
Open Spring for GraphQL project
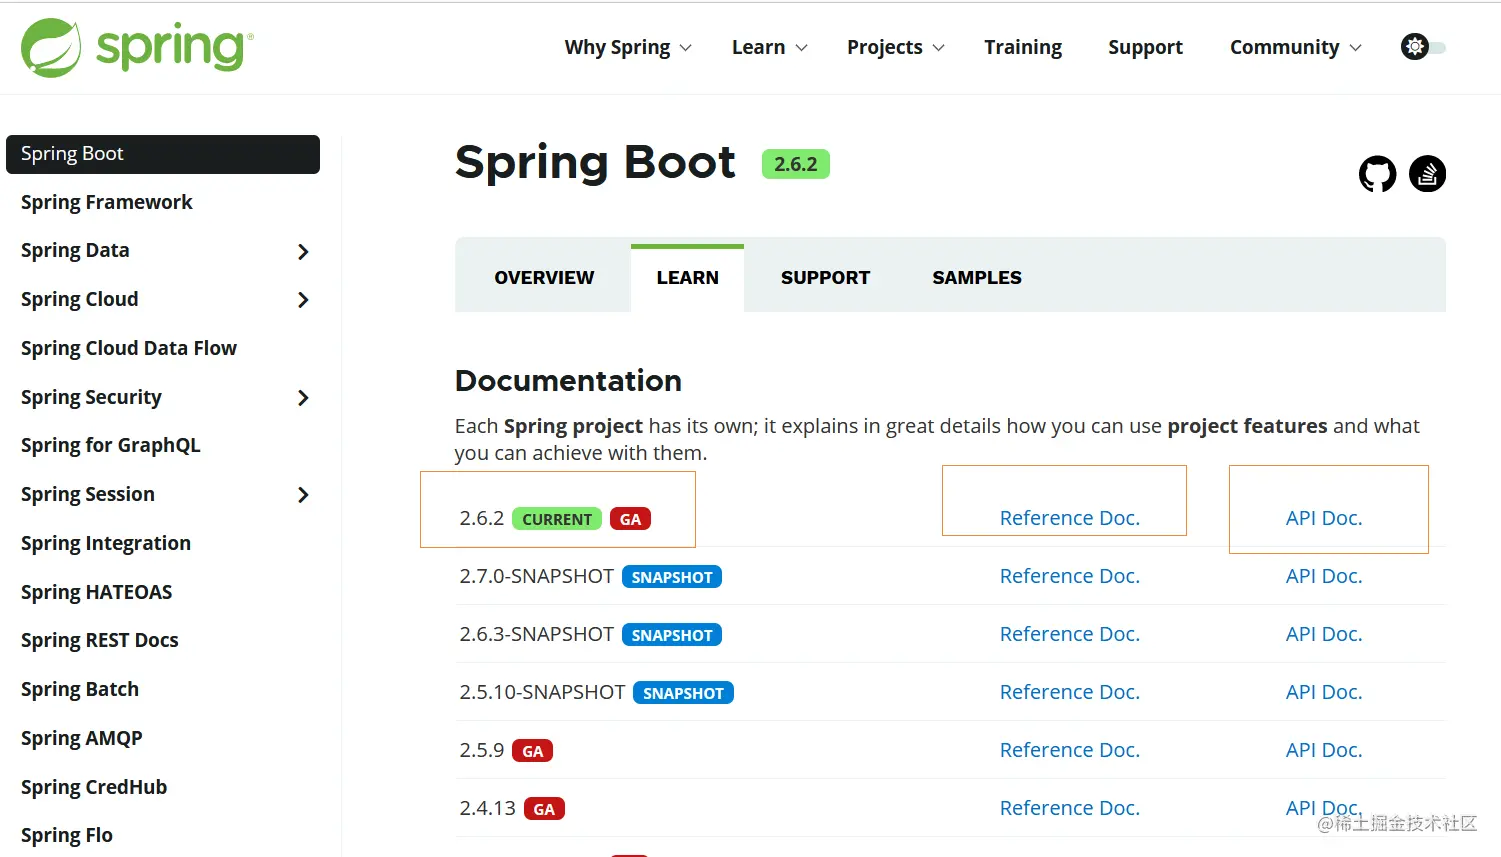111,446
